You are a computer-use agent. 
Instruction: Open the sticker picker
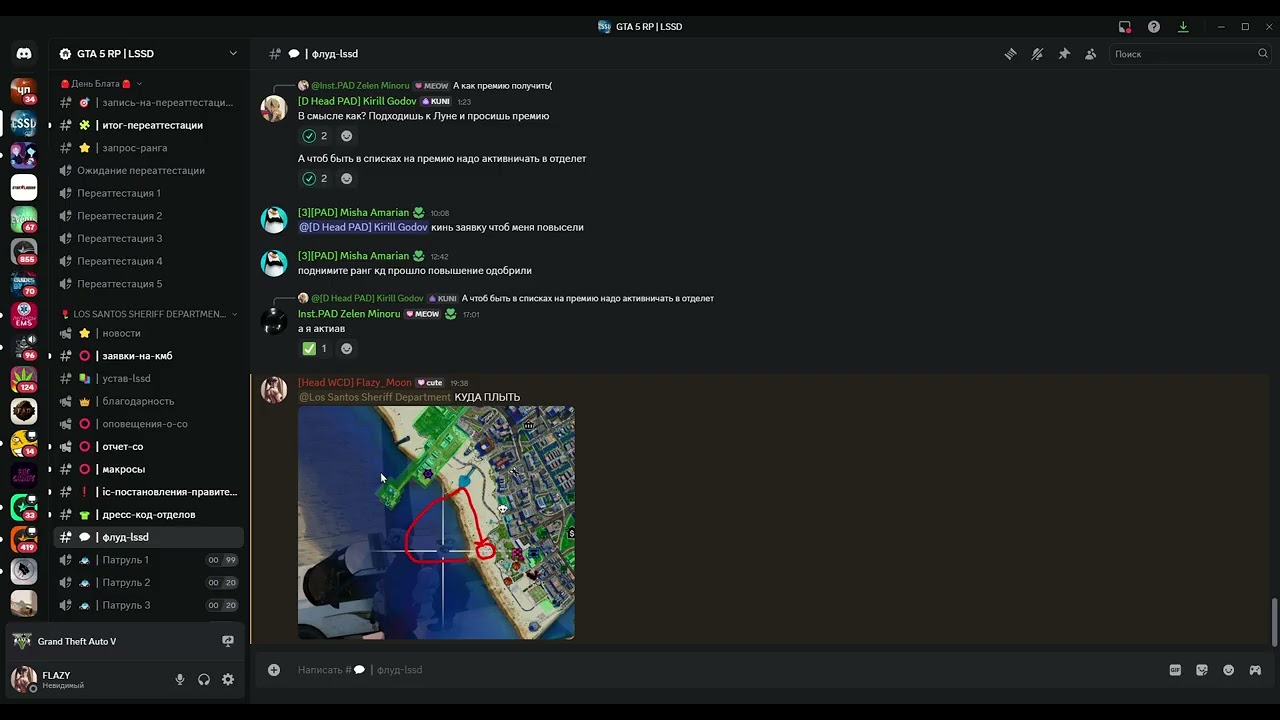tap(1202, 670)
